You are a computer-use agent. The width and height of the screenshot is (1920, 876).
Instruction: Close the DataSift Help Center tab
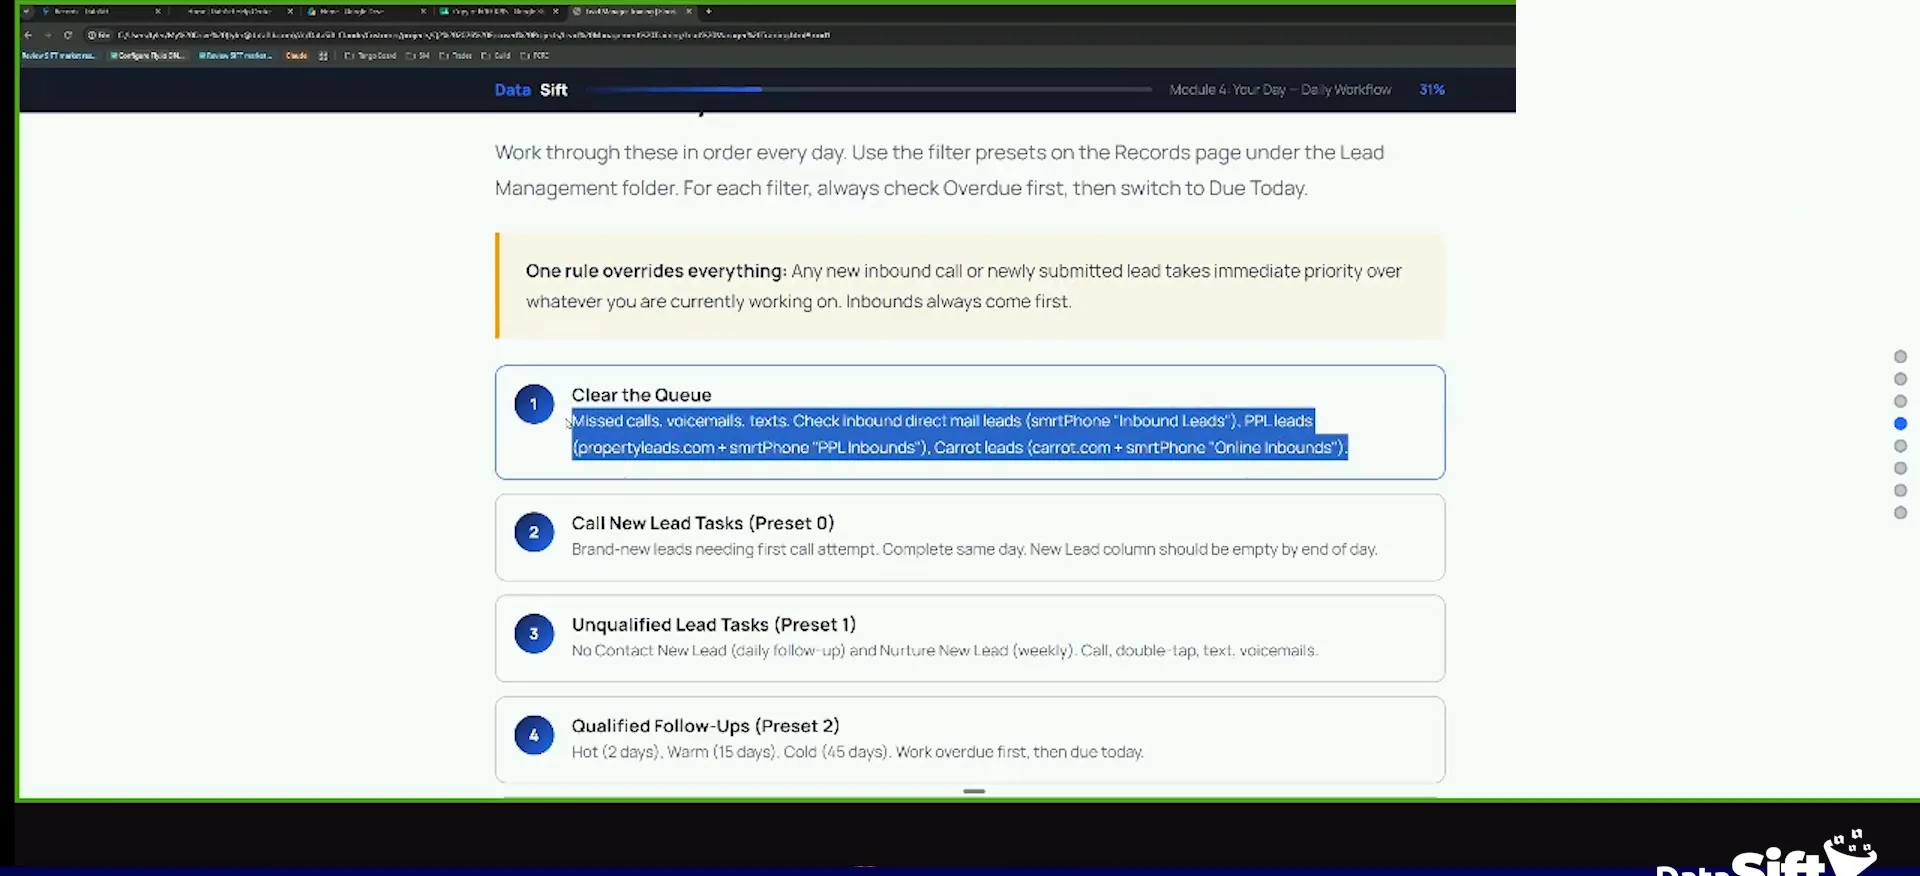tap(290, 12)
